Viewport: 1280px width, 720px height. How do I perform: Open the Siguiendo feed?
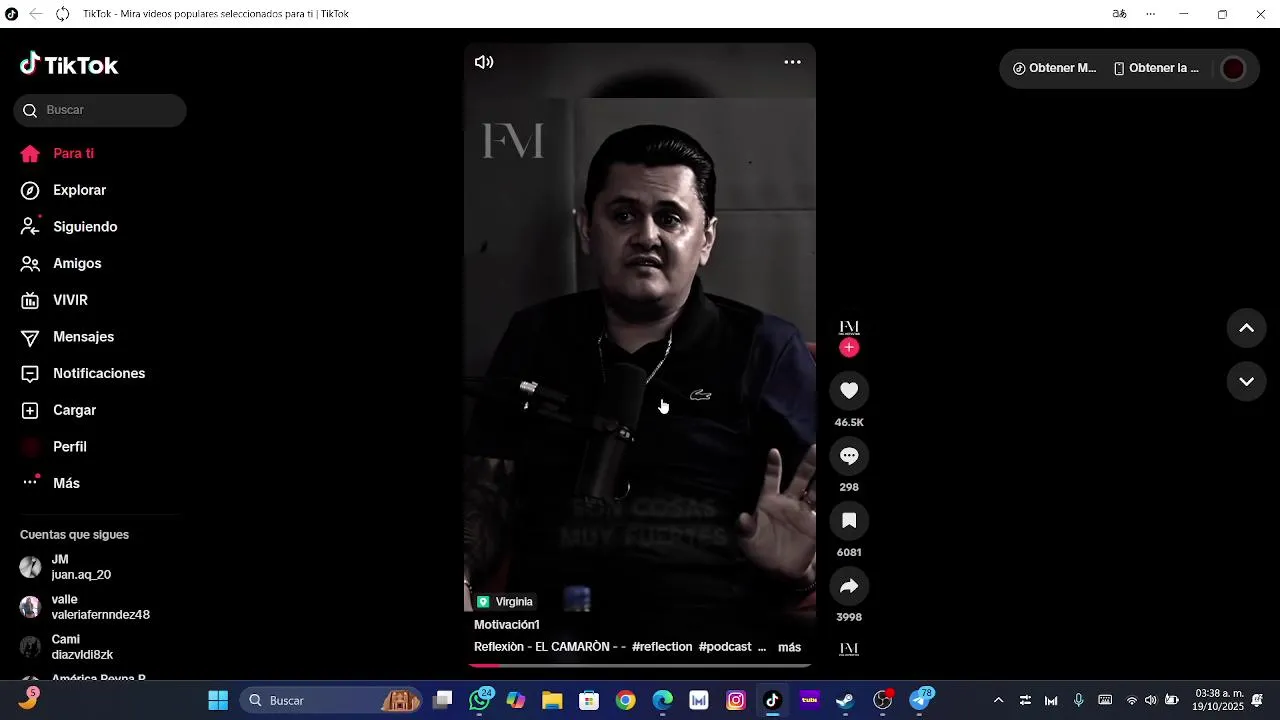point(69,227)
